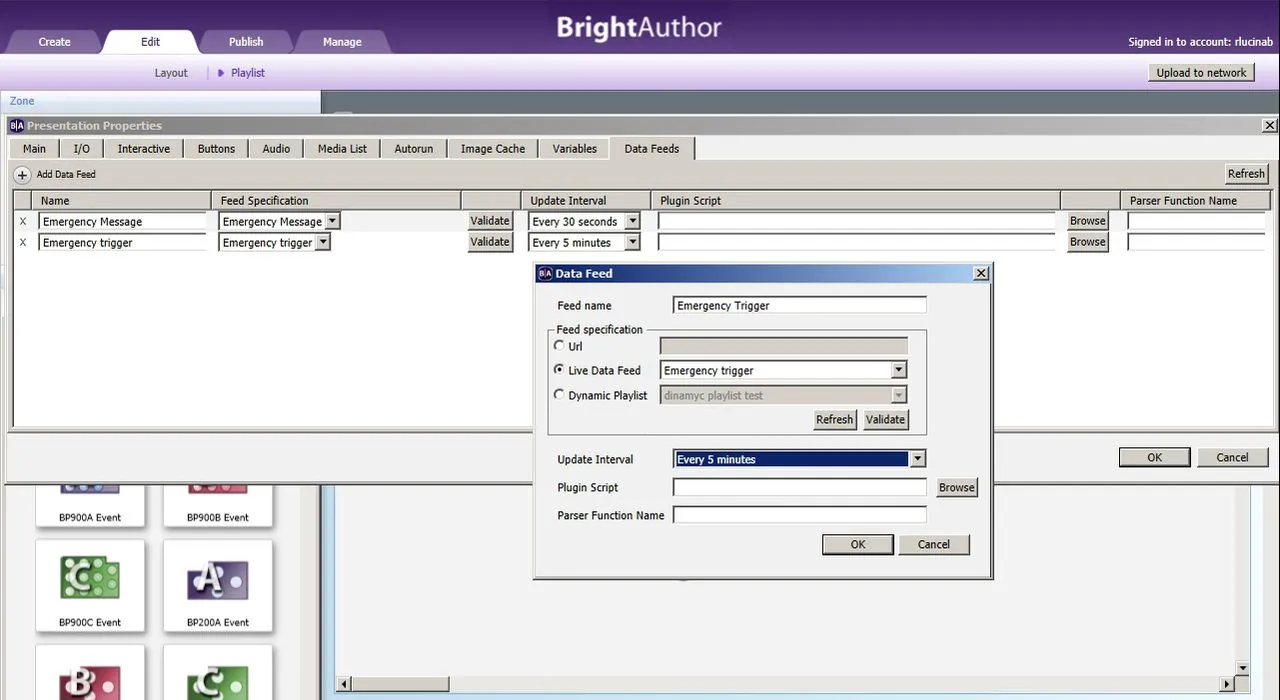The height and width of the screenshot is (700, 1280).
Task: Click OK in Presentation Properties window
Action: pyautogui.click(x=1154, y=458)
